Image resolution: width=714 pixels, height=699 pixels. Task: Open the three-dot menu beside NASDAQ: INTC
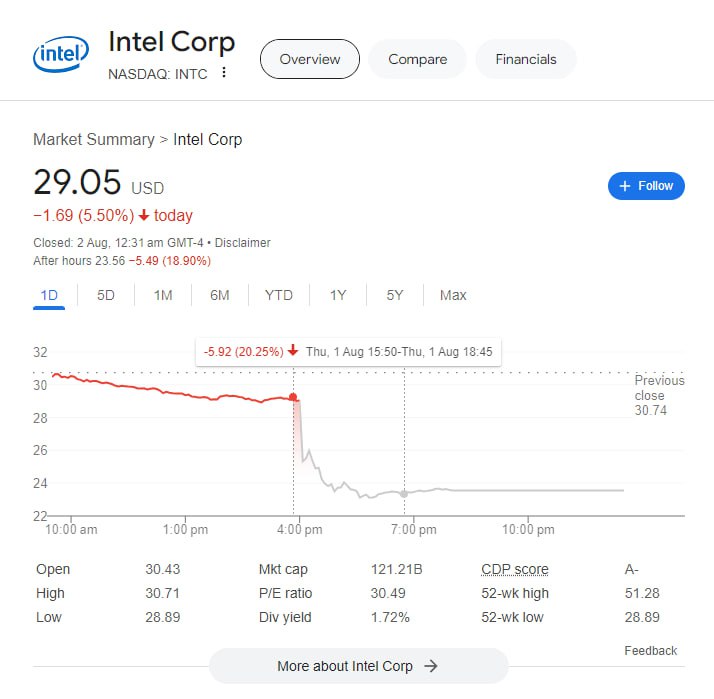pyautogui.click(x=224, y=73)
